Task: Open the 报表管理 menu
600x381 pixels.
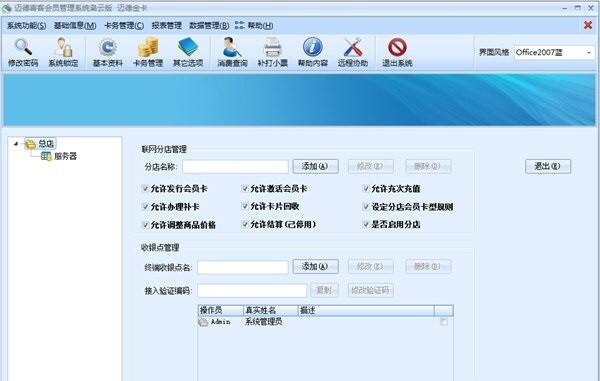Action: point(166,26)
